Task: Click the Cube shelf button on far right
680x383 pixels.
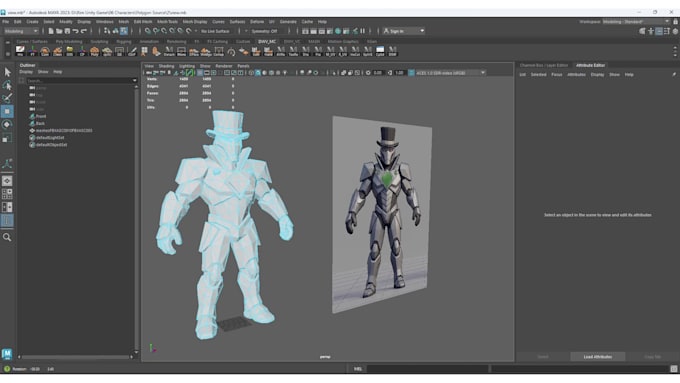Action: [x=380, y=51]
